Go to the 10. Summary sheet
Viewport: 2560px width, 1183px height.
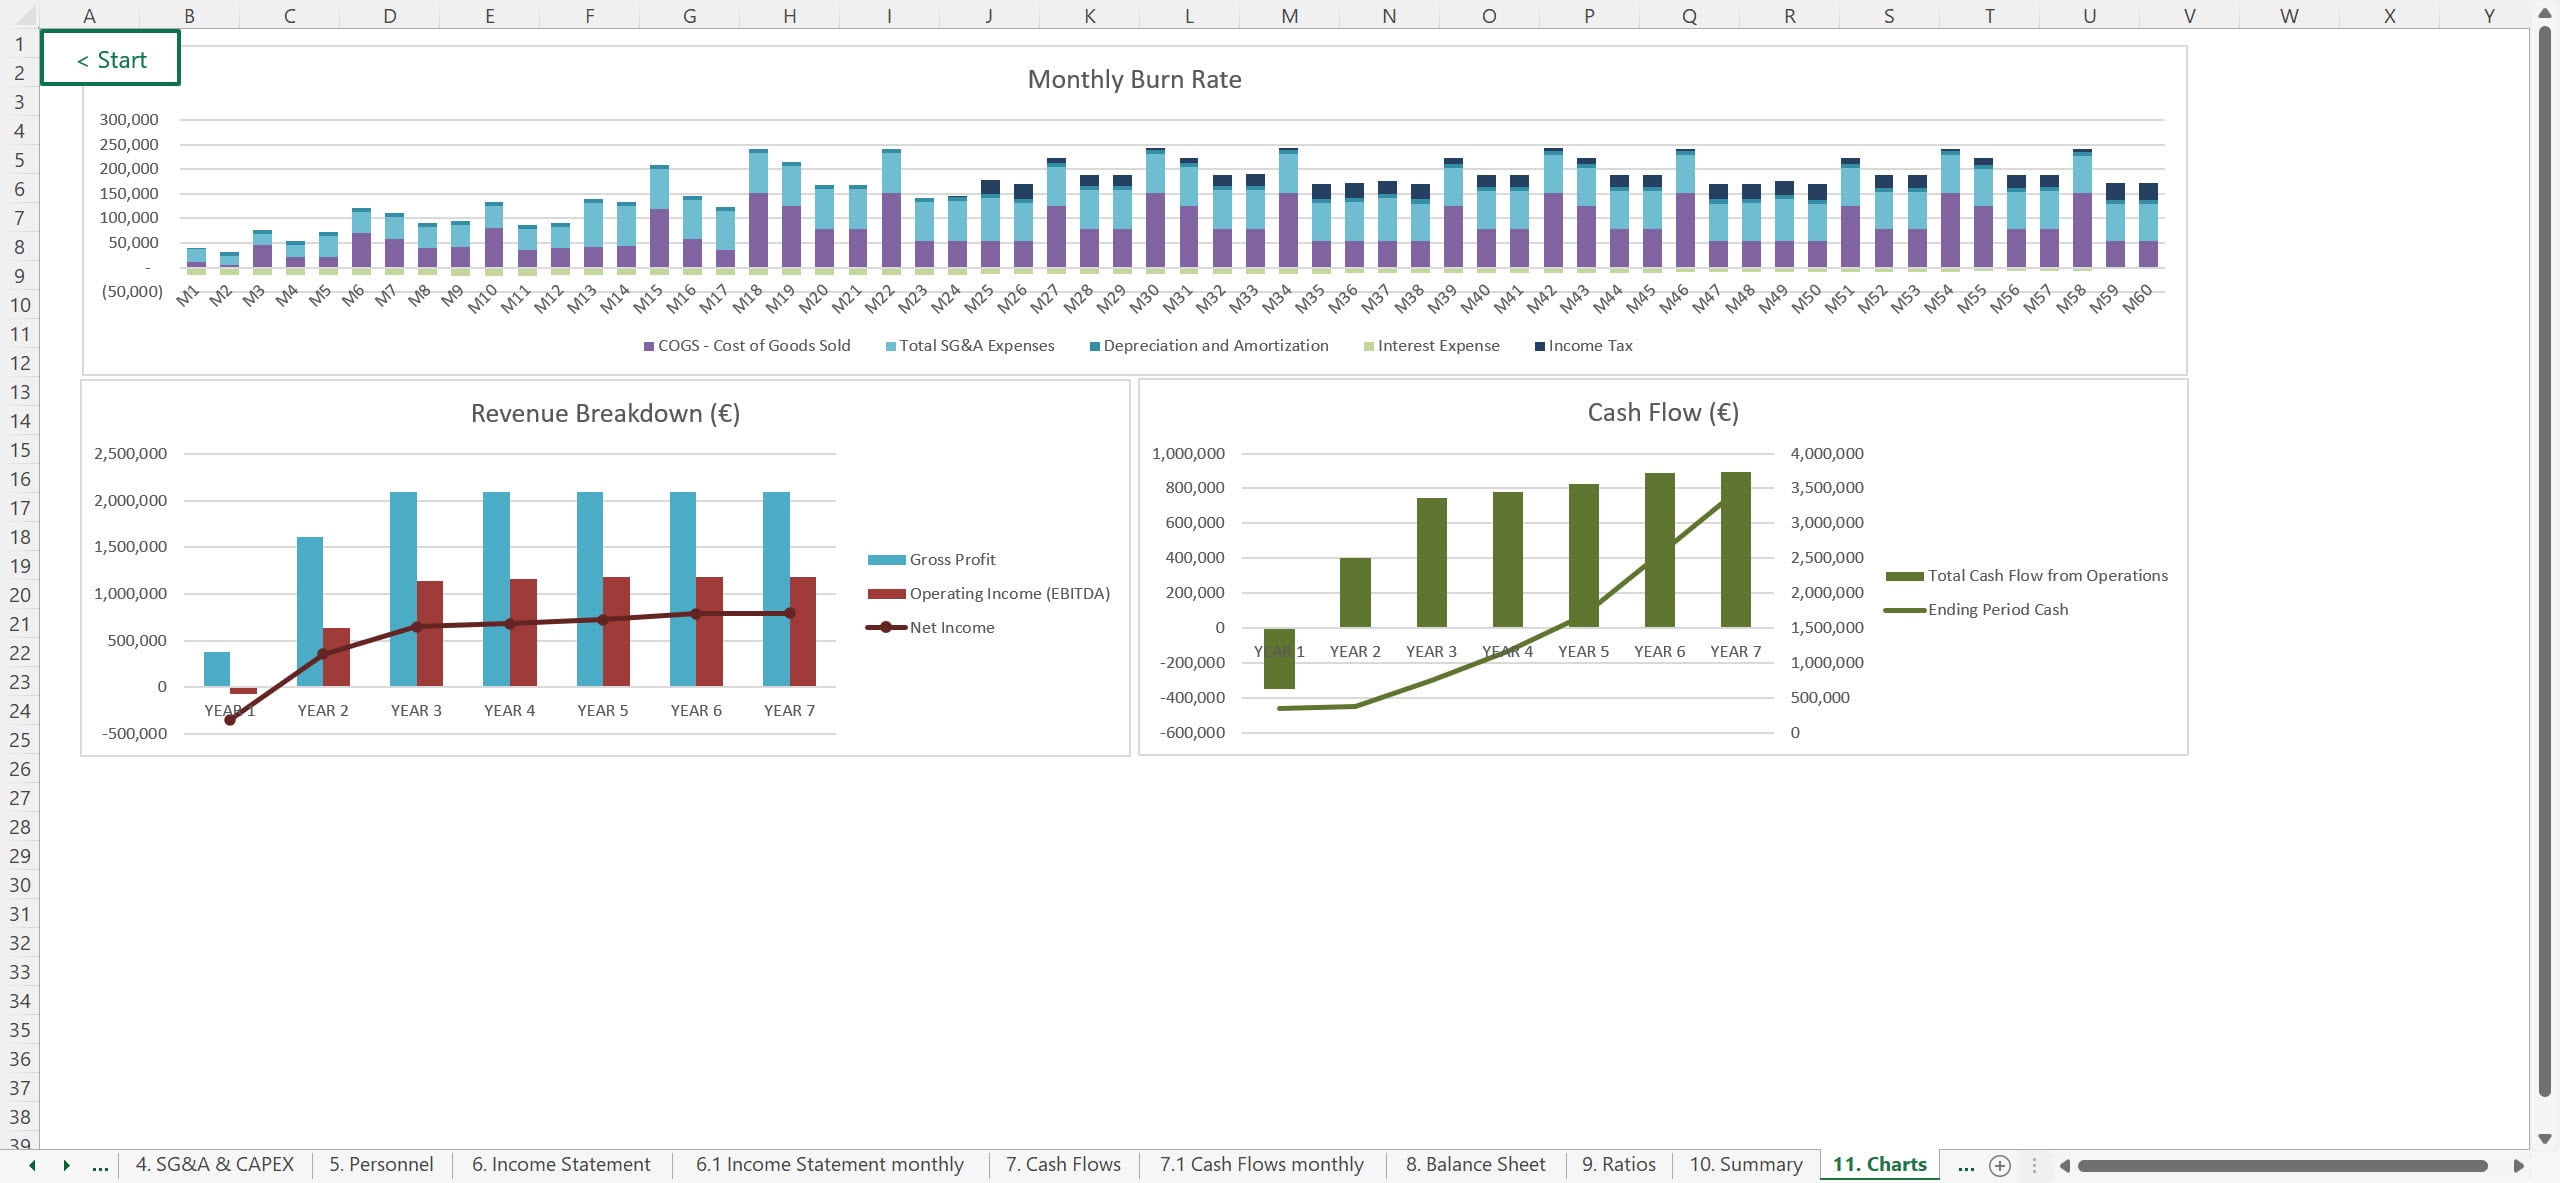1745,1165
